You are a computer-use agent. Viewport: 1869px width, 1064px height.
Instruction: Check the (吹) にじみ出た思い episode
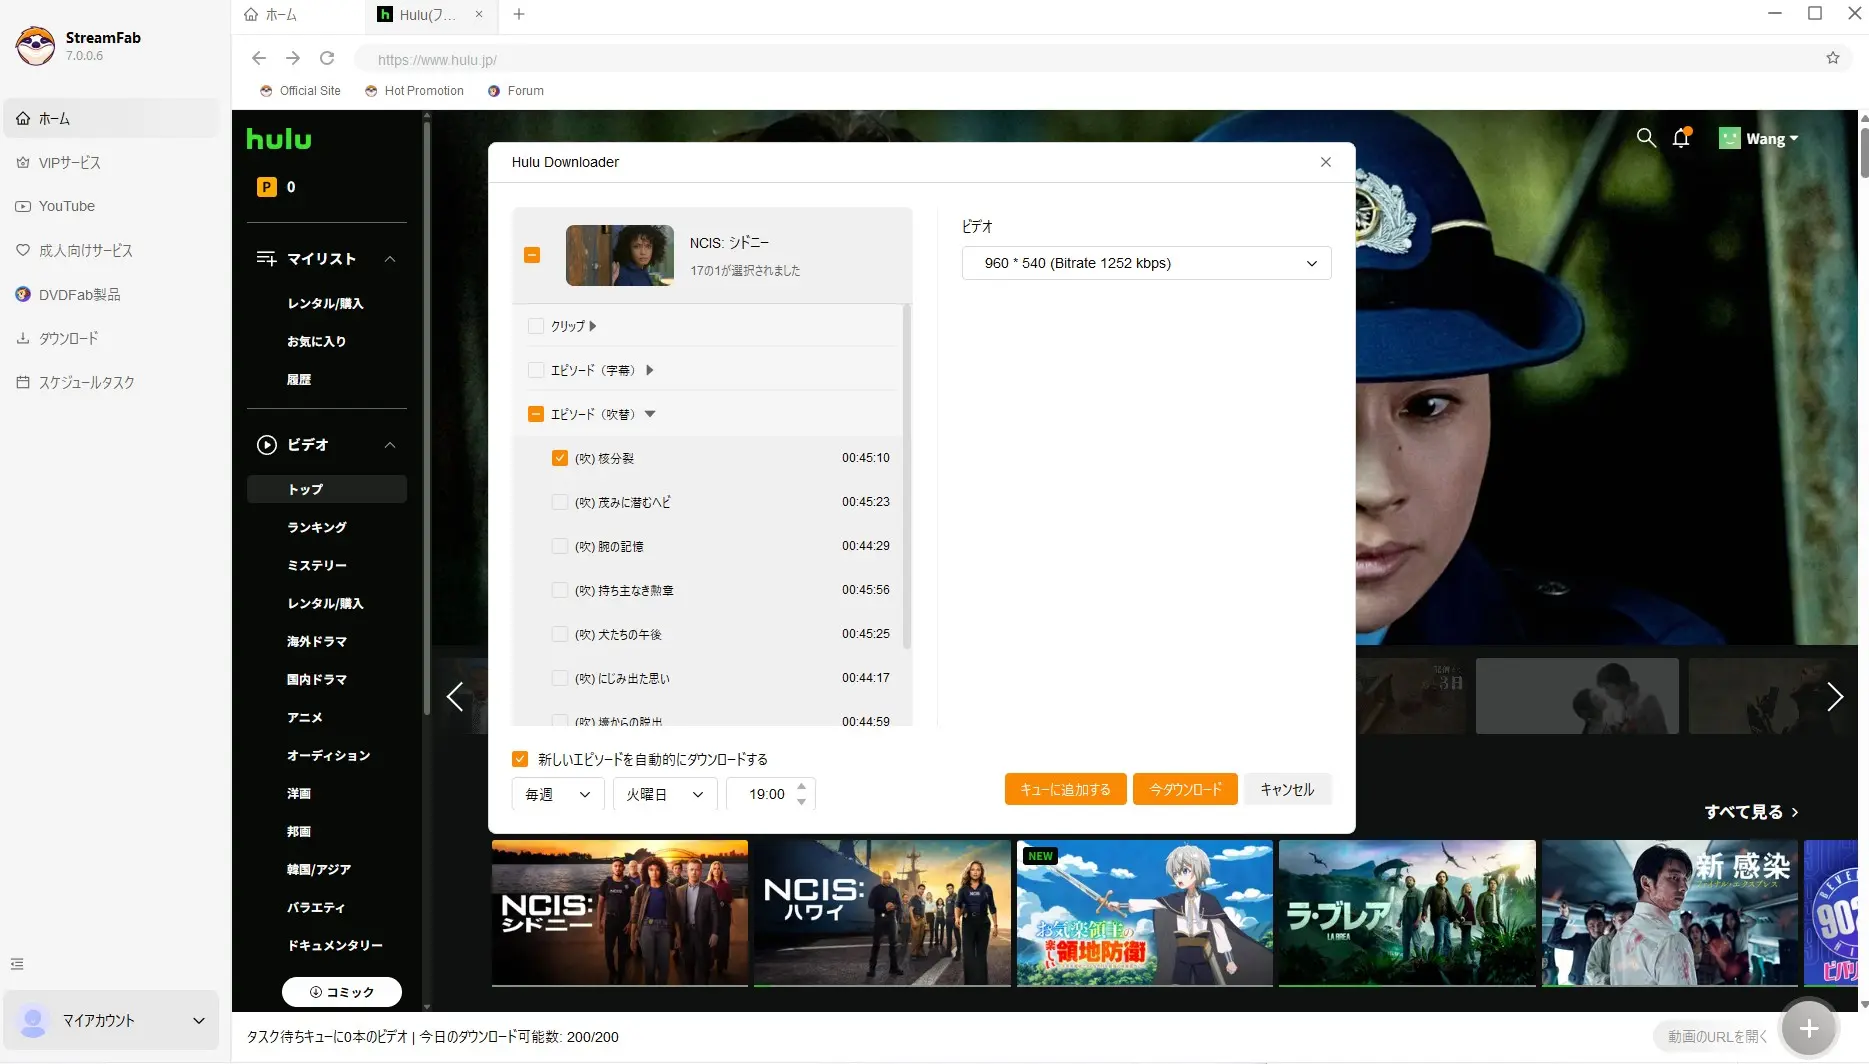click(x=560, y=678)
